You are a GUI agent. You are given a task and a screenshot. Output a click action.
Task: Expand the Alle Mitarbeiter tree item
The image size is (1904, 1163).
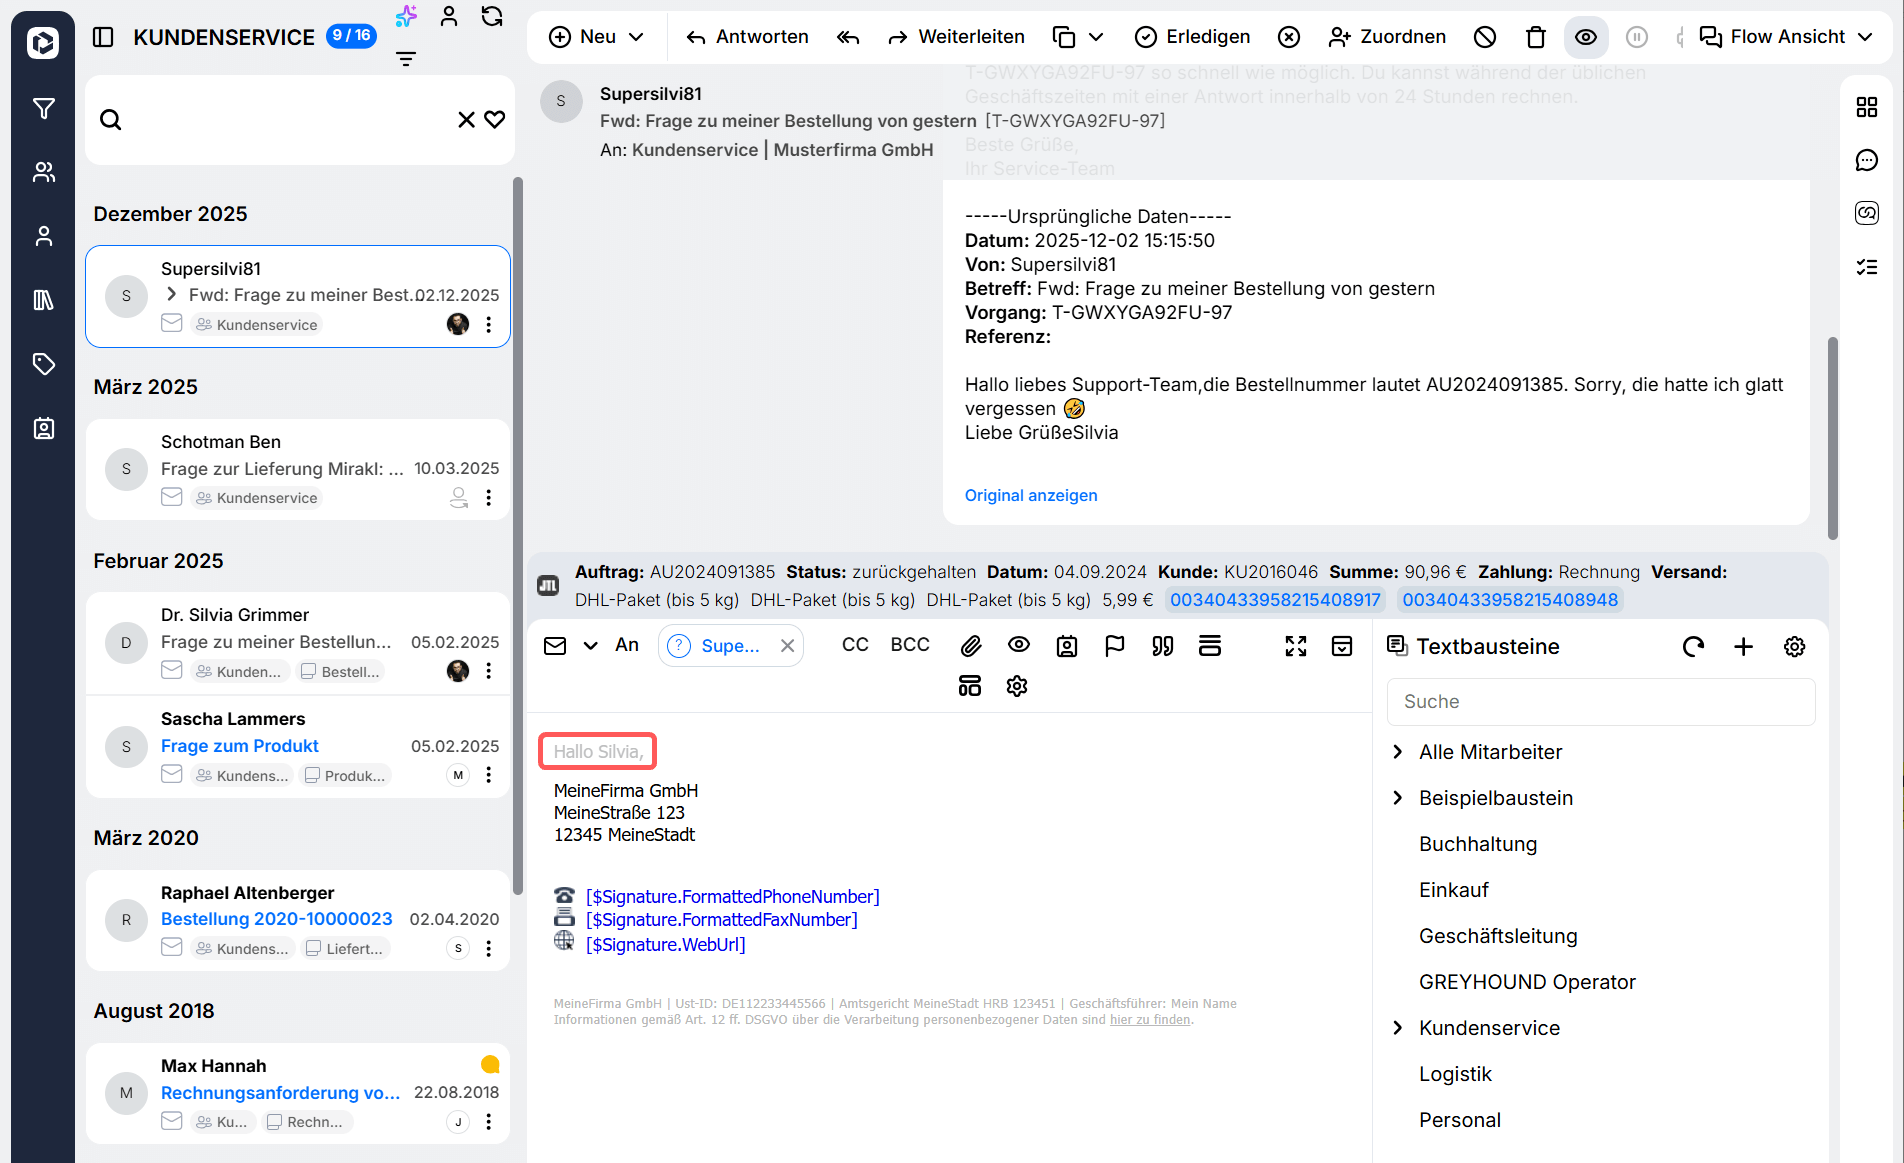click(x=1398, y=752)
